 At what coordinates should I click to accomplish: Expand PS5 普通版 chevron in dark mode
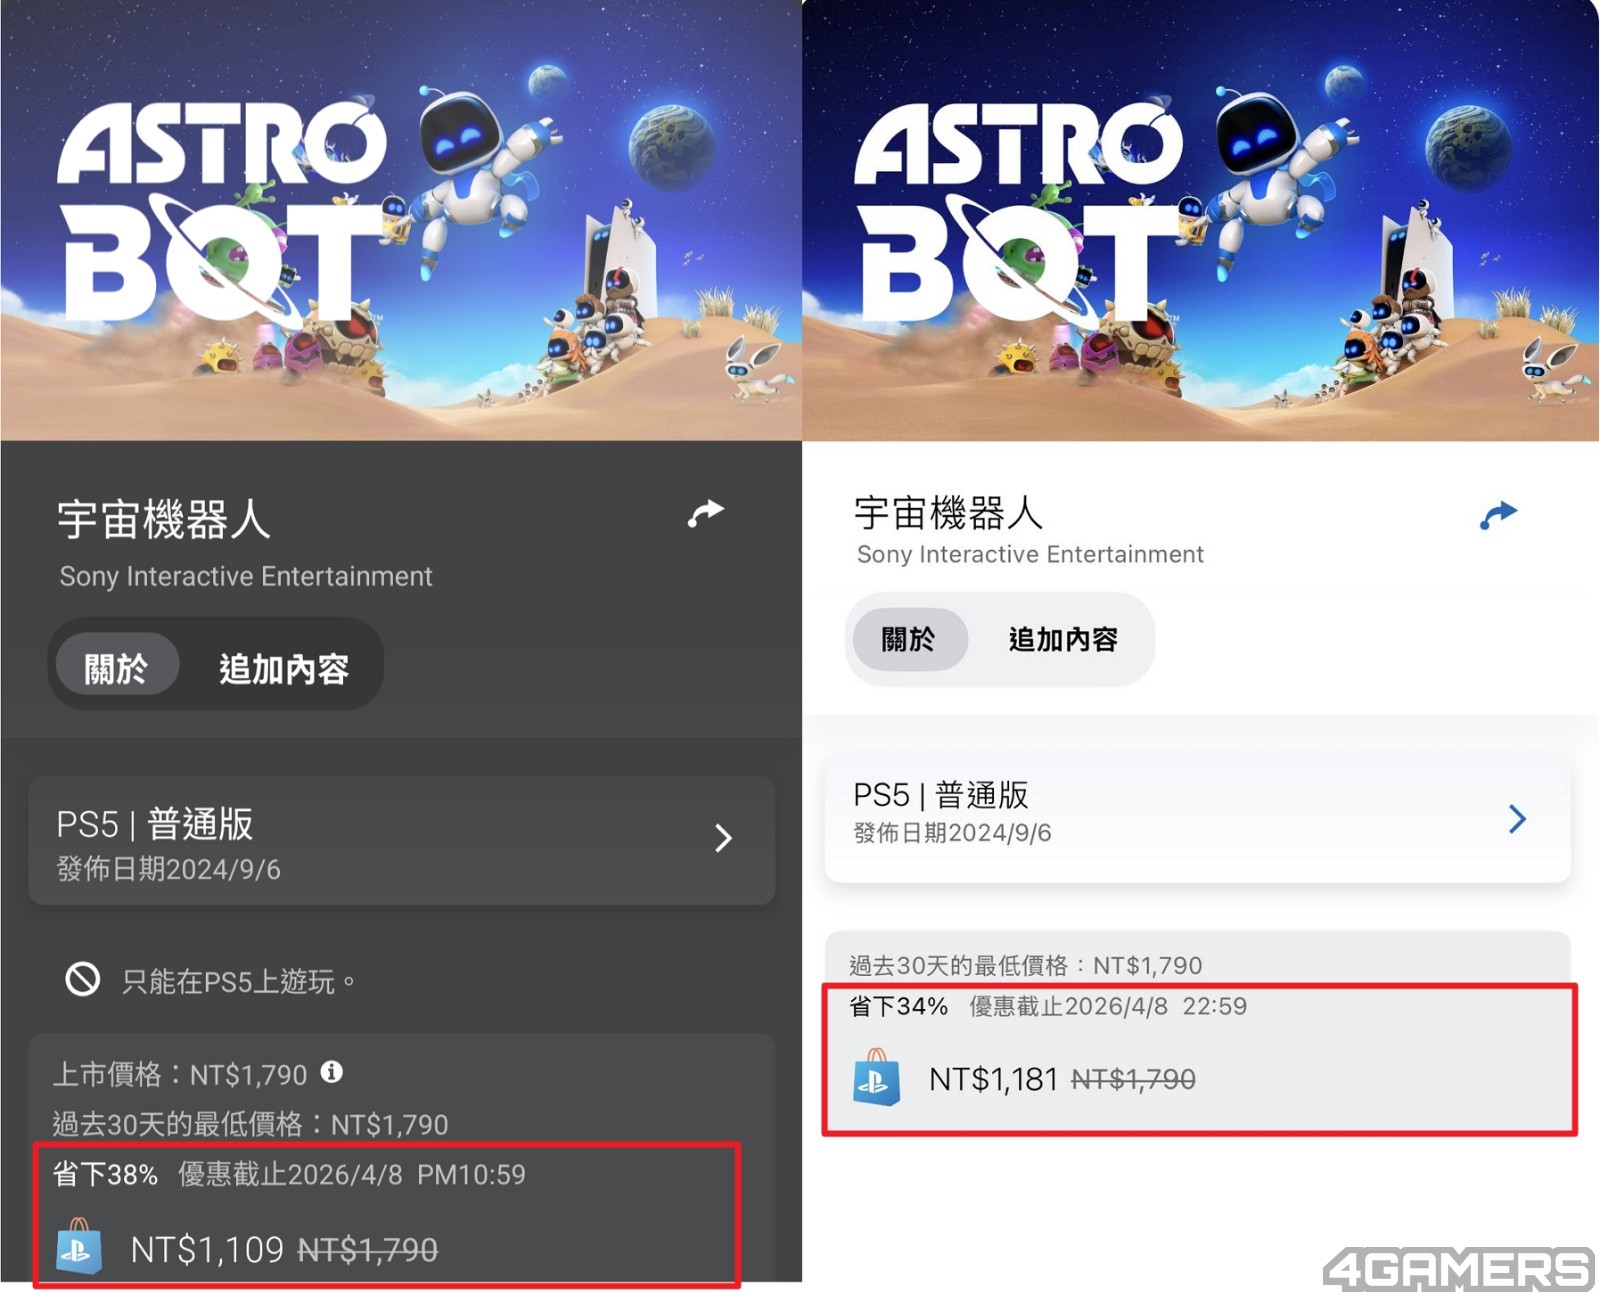tap(724, 838)
